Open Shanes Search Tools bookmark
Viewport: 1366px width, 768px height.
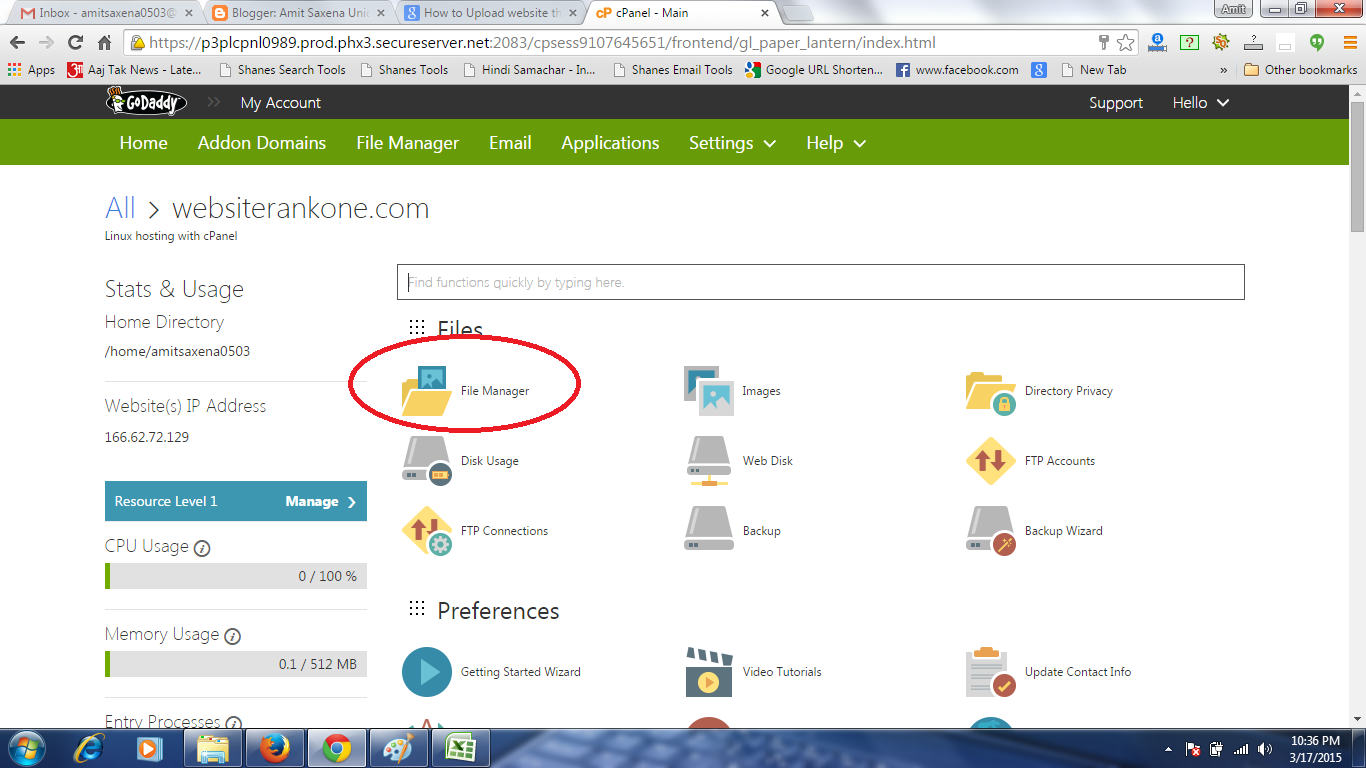pos(281,70)
